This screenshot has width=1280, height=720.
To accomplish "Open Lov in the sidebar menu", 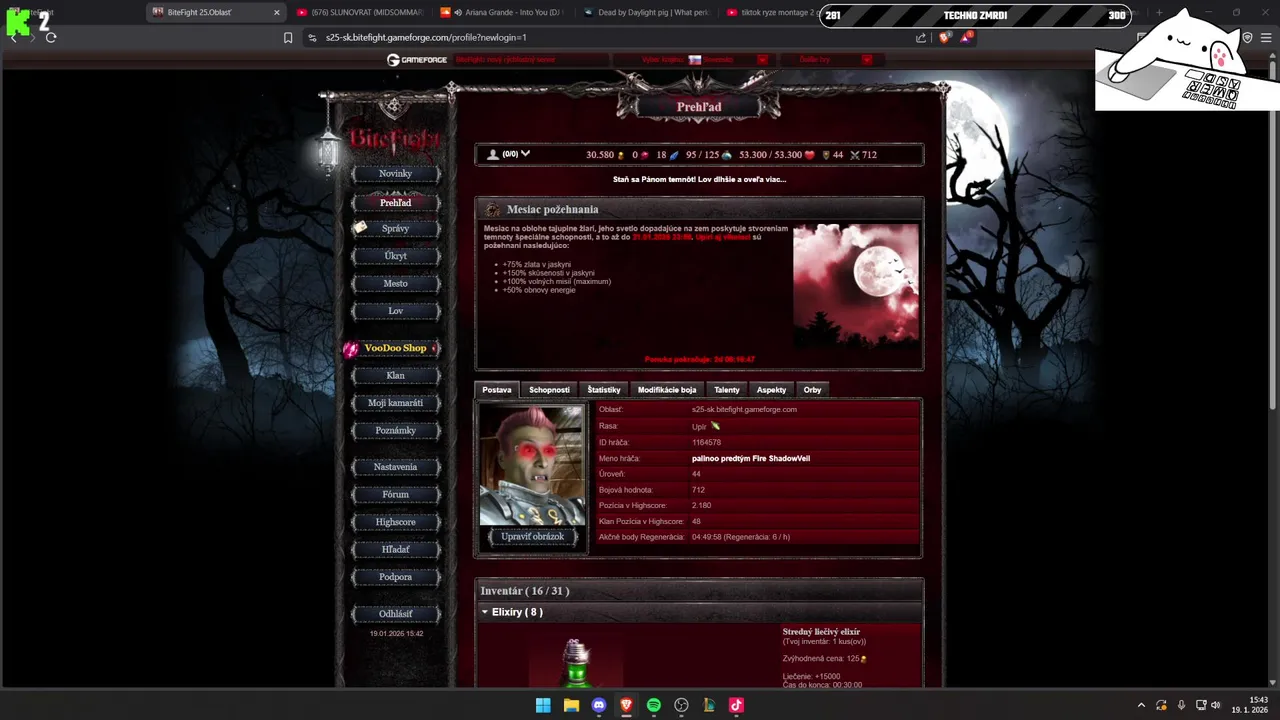I will pyautogui.click(x=396, y=311).
